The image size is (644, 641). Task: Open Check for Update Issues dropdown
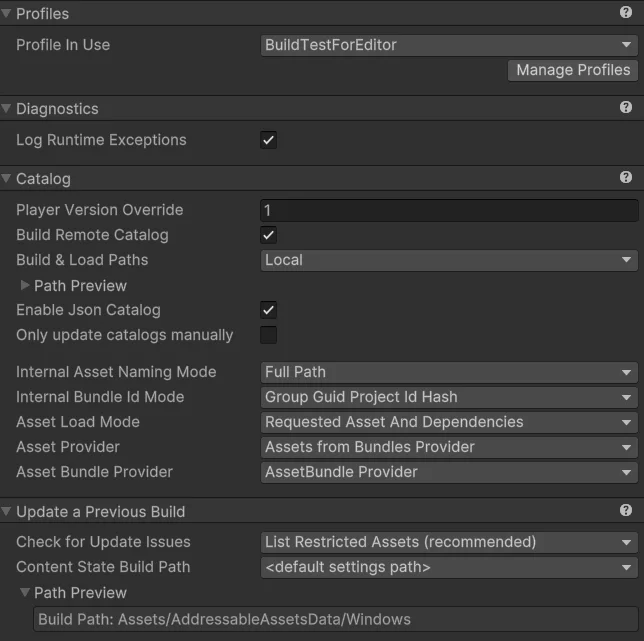point(449,542)
